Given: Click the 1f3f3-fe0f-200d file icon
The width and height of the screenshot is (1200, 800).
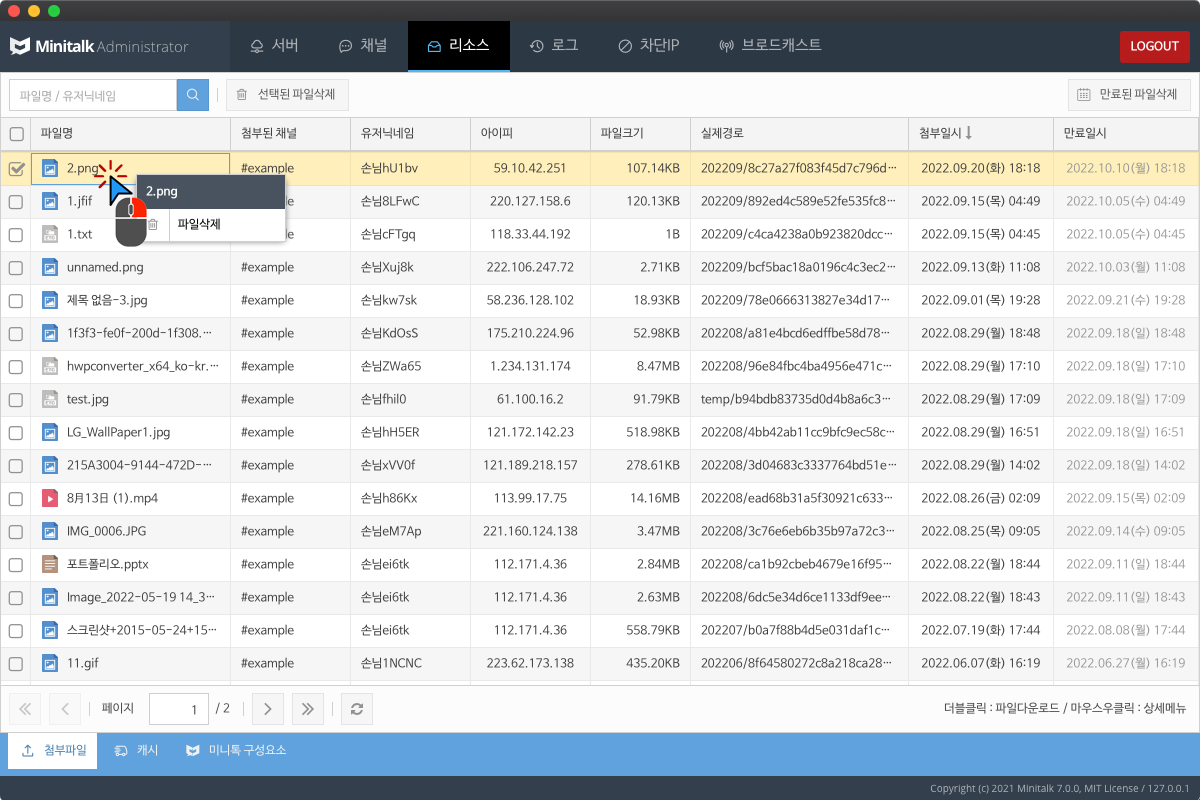Looking at the screenshot, I should coord(50,334).
